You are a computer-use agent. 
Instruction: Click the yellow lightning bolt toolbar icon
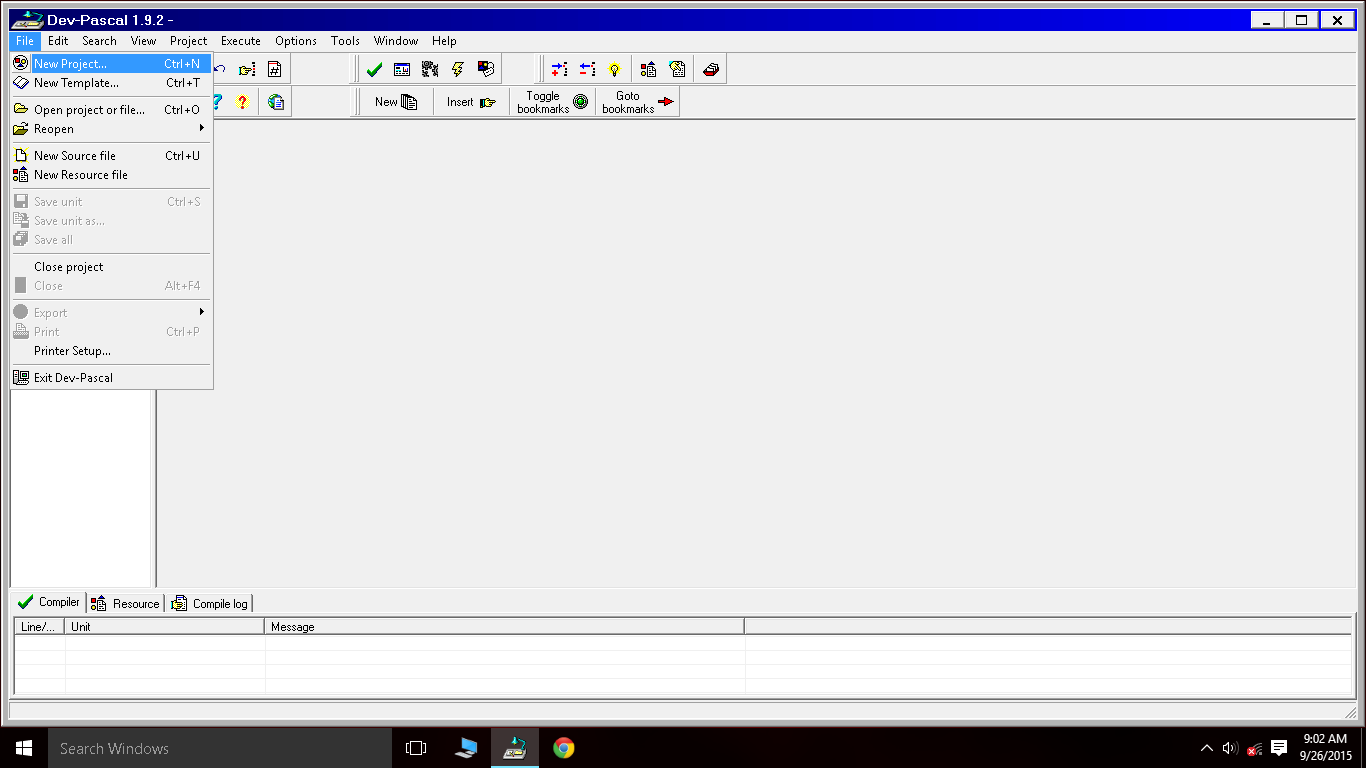point(458,70)
